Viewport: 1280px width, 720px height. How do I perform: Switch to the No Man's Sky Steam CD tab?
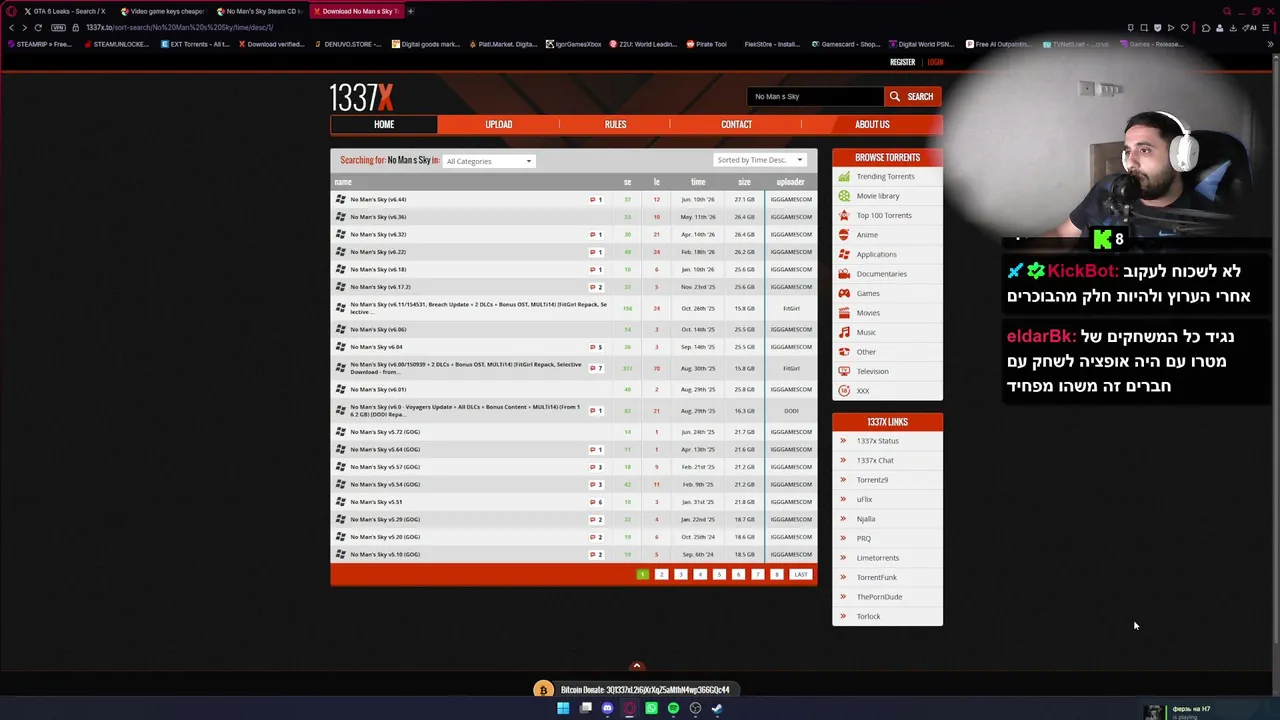pyautogui.click(x=258, y=11)
